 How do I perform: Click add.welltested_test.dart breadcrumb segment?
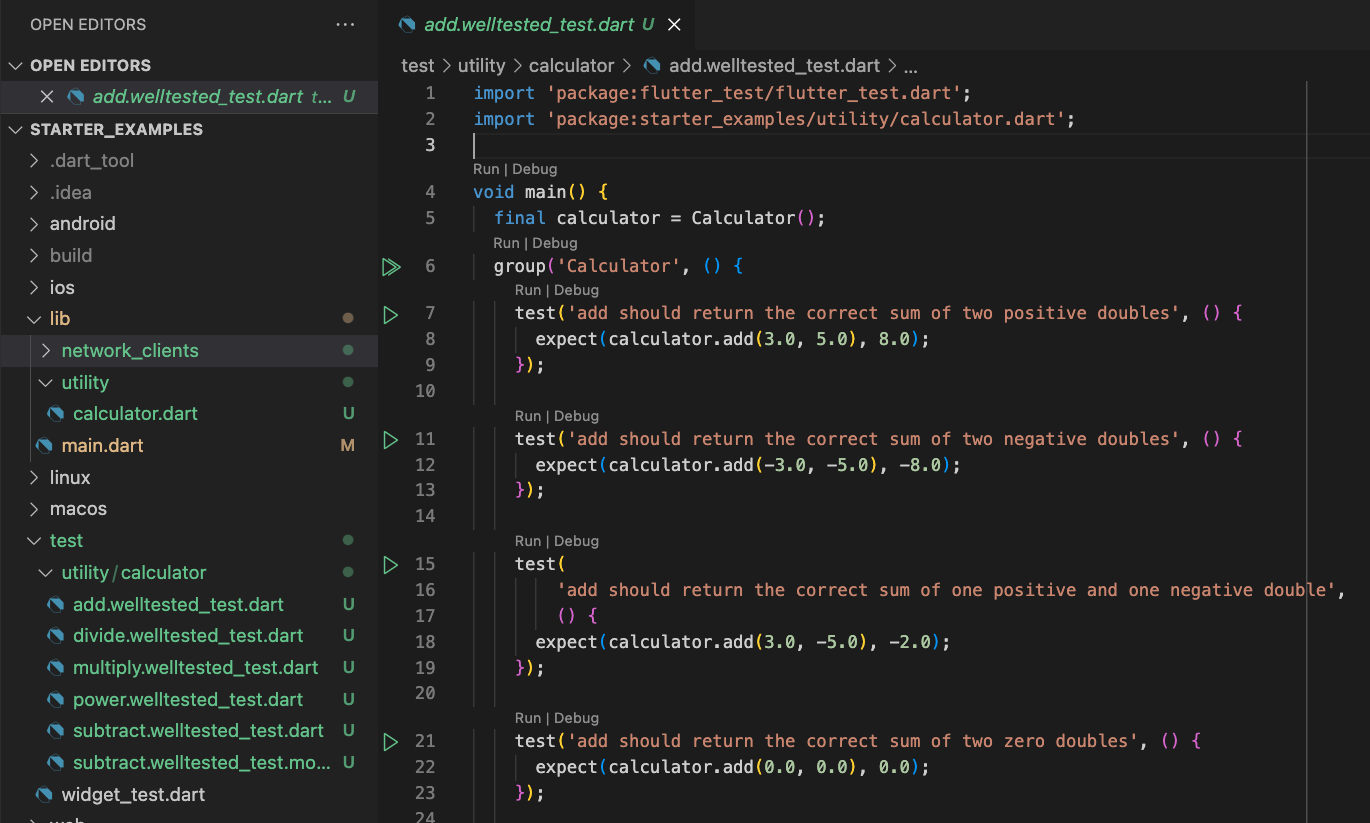[x=774, y=66]
